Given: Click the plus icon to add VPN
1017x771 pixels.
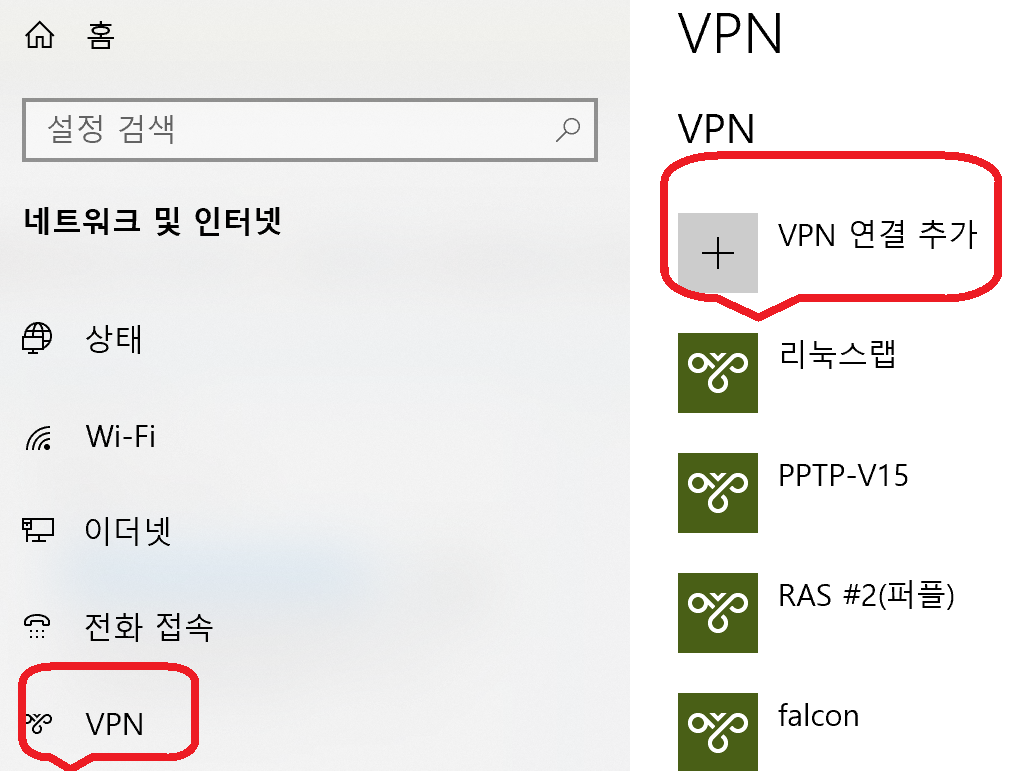Looking at the screenshot, I should 717,253.
